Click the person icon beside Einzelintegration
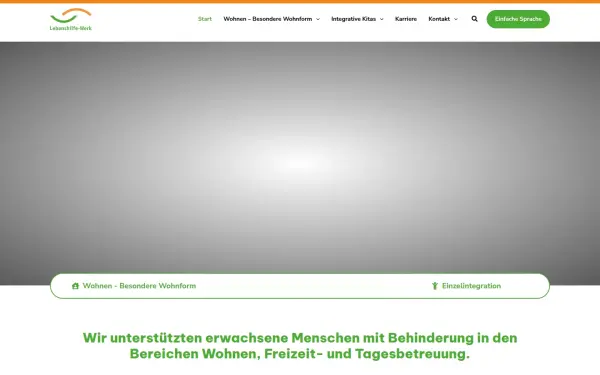Screen dimensions: 600x375 coord(435,286)
